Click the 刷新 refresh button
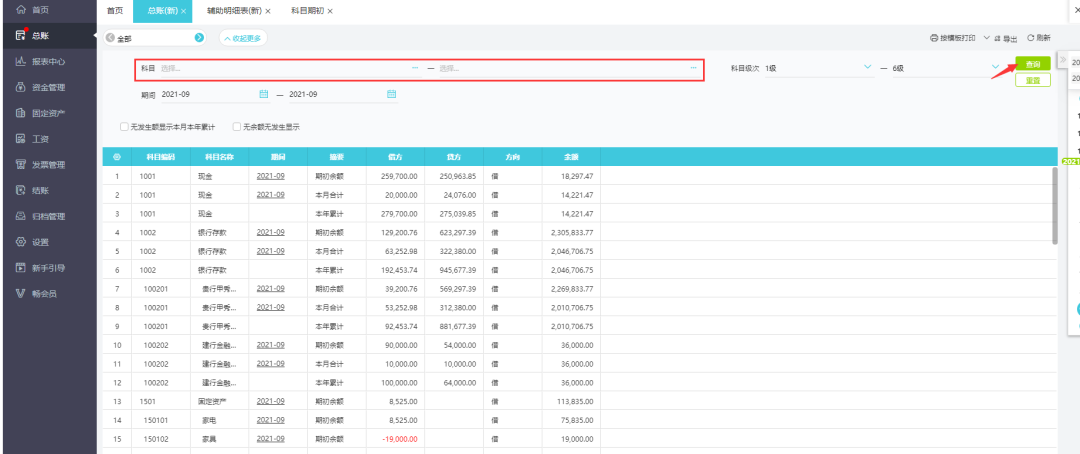Screen dimensions: 1080x454 [1039, 38]
